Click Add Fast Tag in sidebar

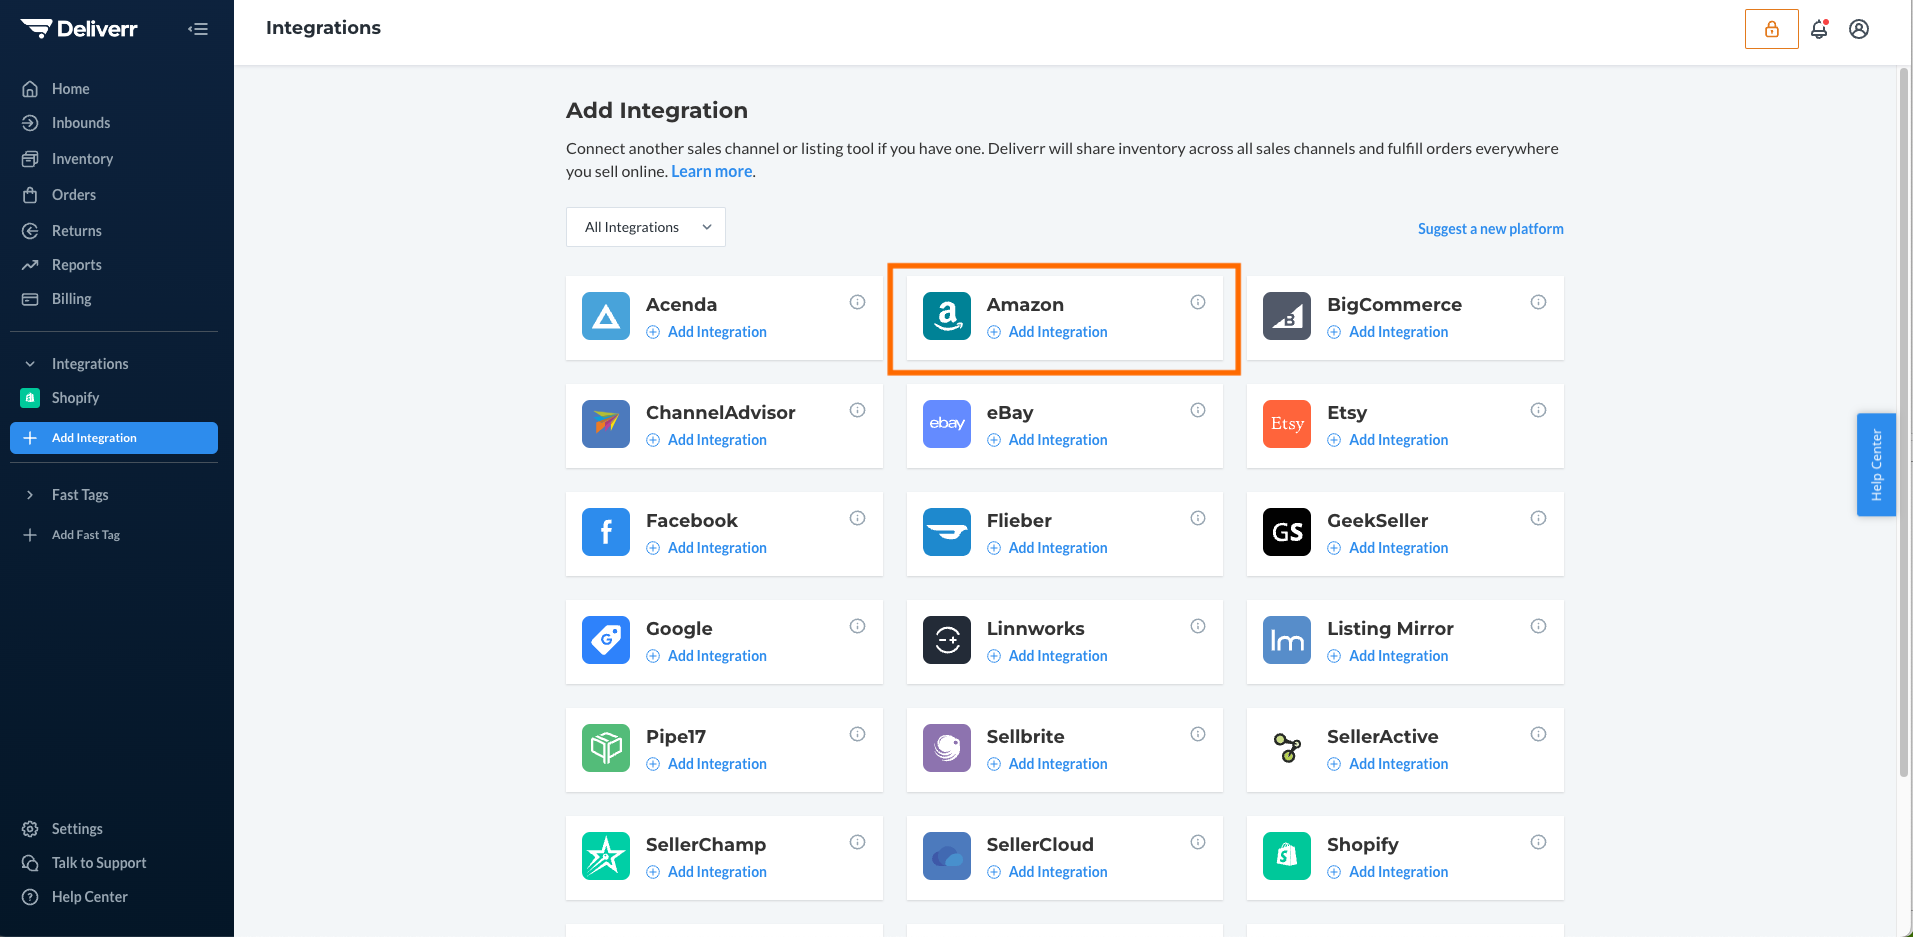(86, 535)
